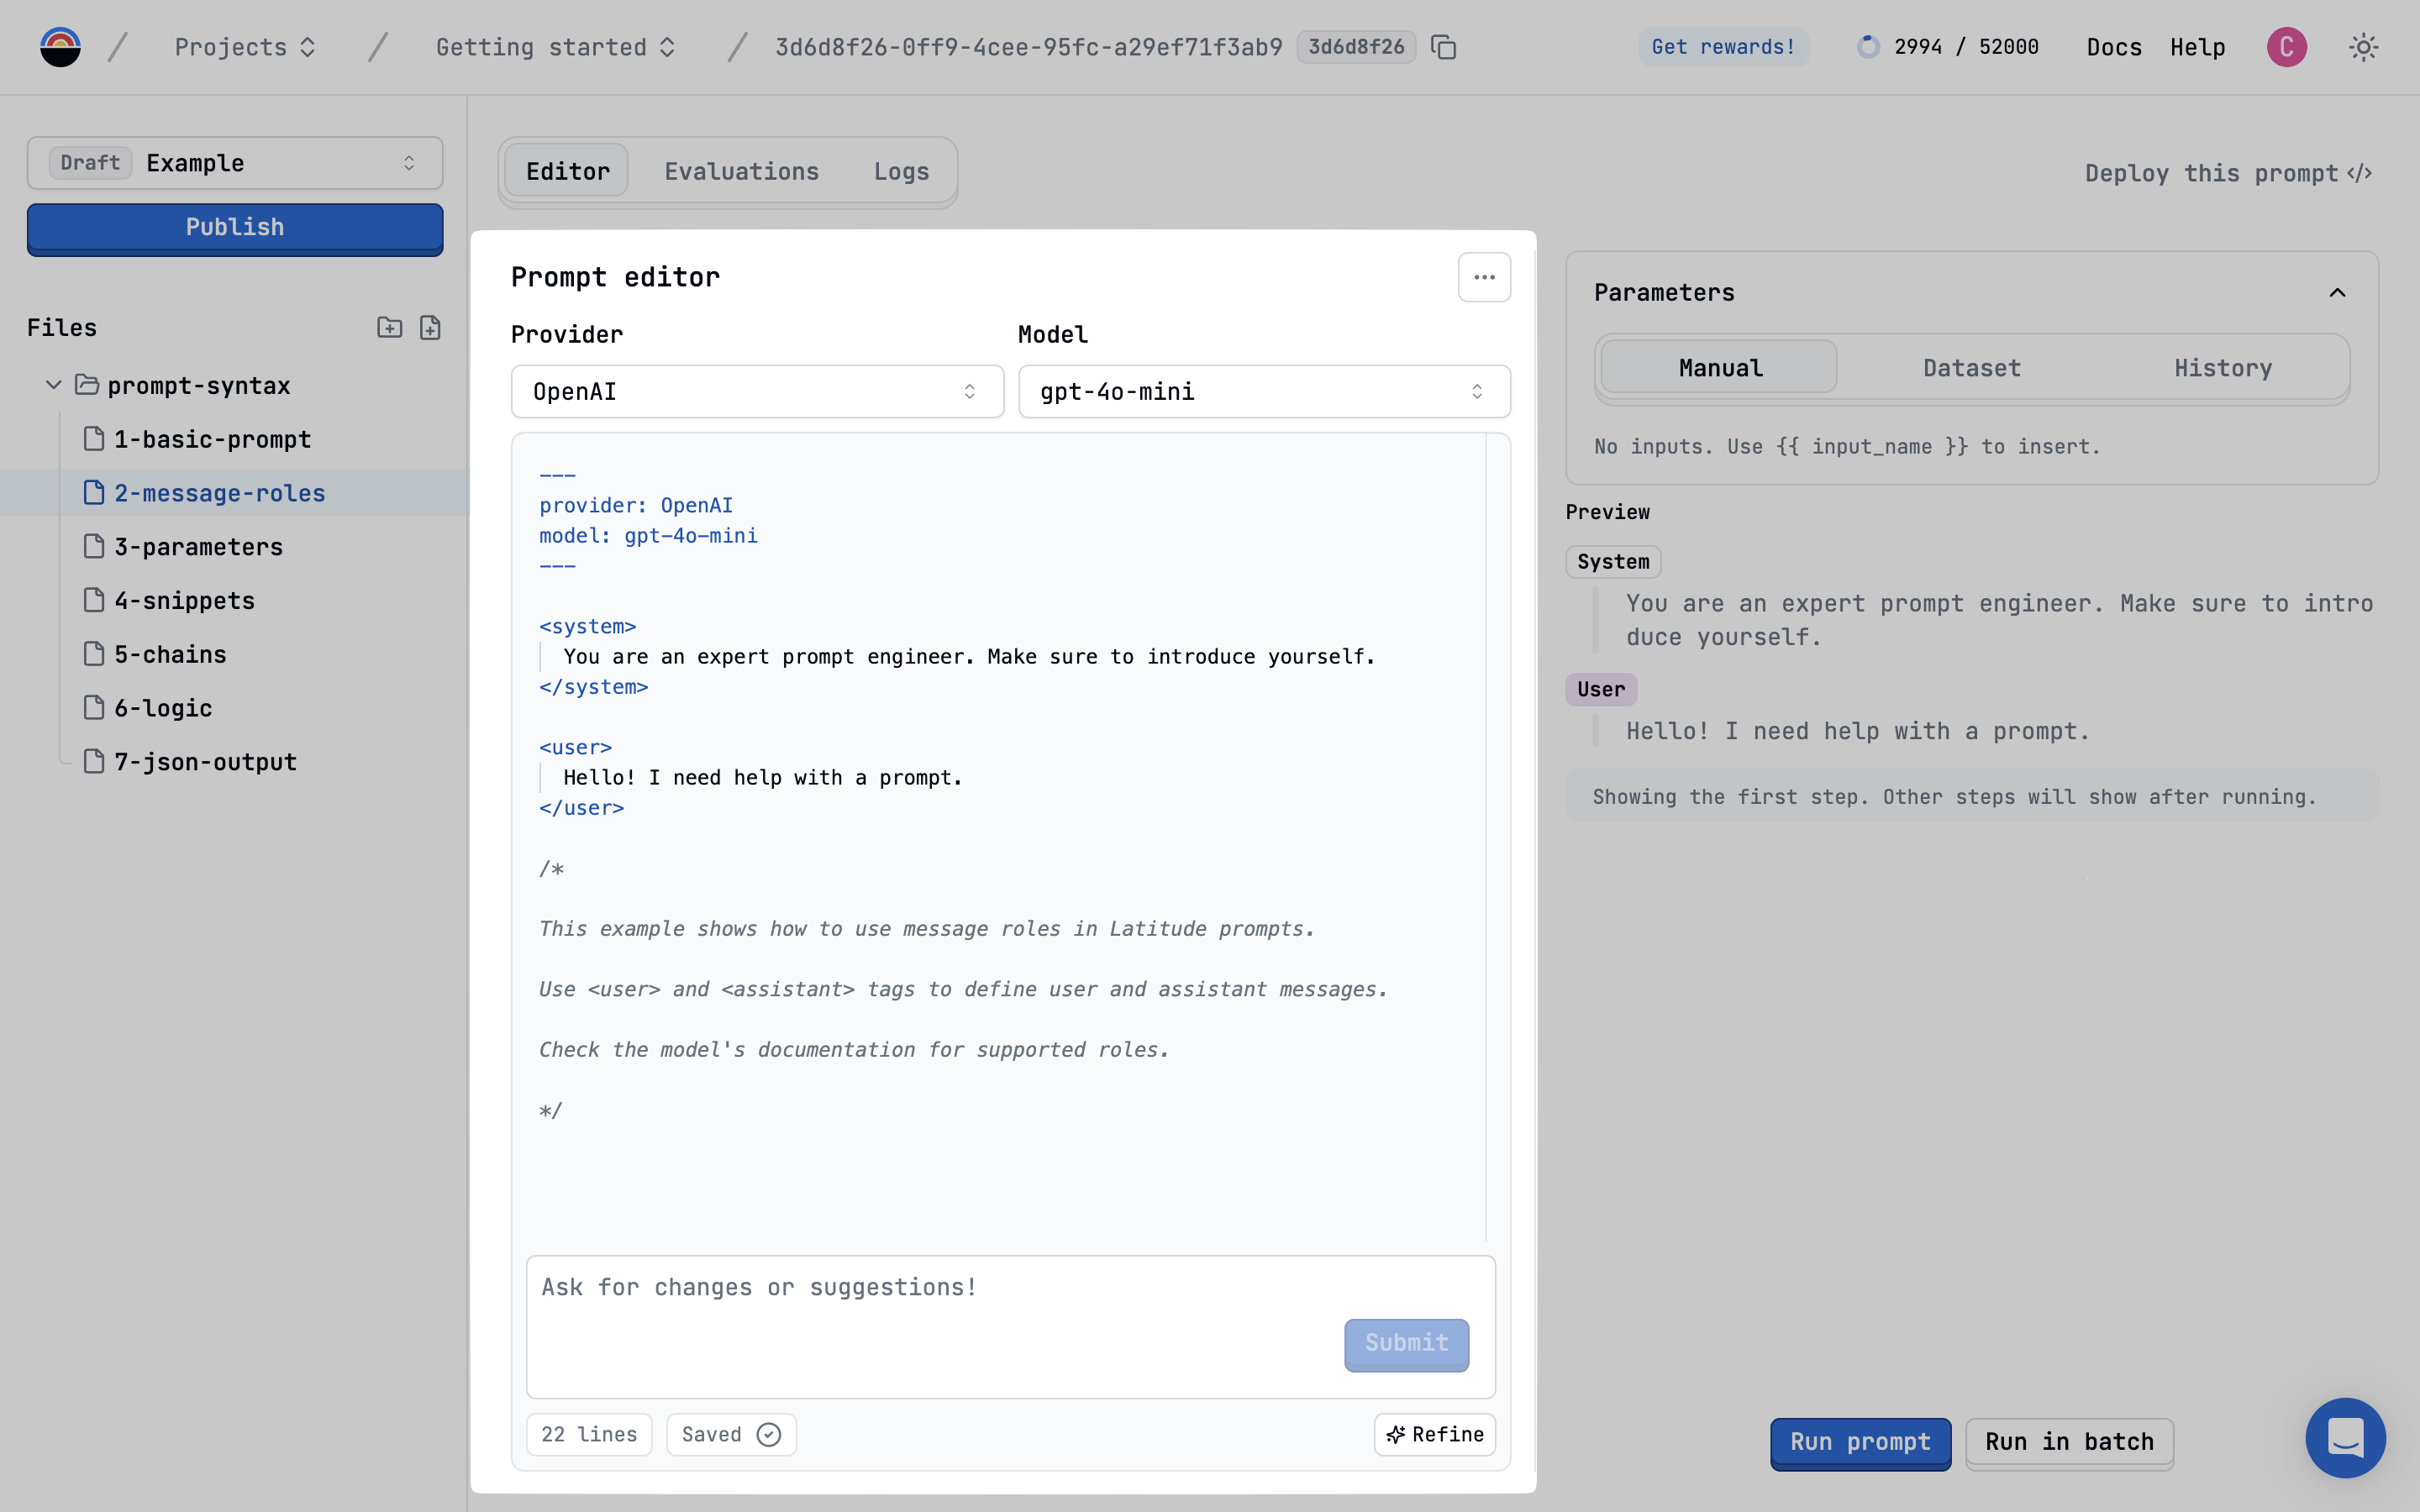Screen dimensions: 2420x1512
Task: Collapse the prompt-syntax folder
Action: [x=54, y=385]
